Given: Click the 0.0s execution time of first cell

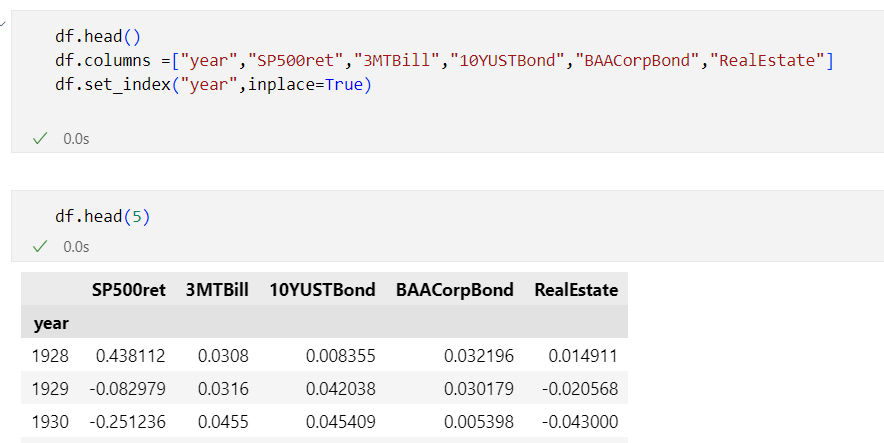Looking at the screenshot, I should coord(76,139).
